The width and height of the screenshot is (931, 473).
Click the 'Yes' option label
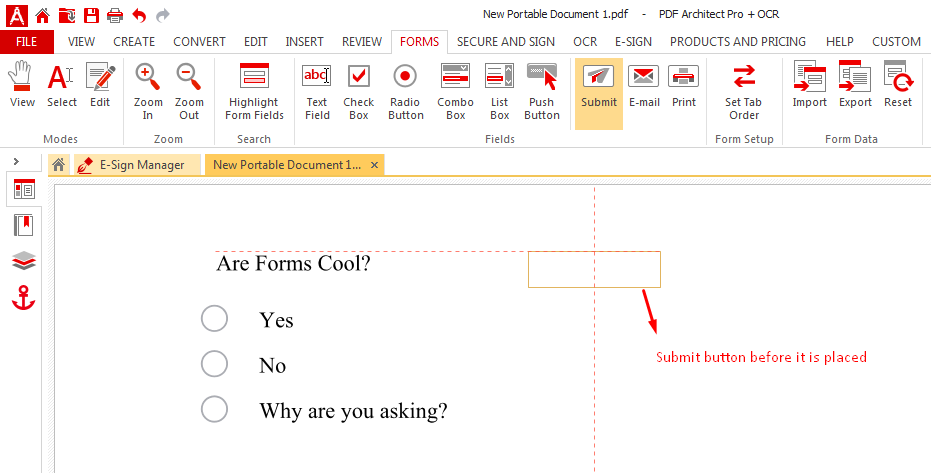click(276, 320)
